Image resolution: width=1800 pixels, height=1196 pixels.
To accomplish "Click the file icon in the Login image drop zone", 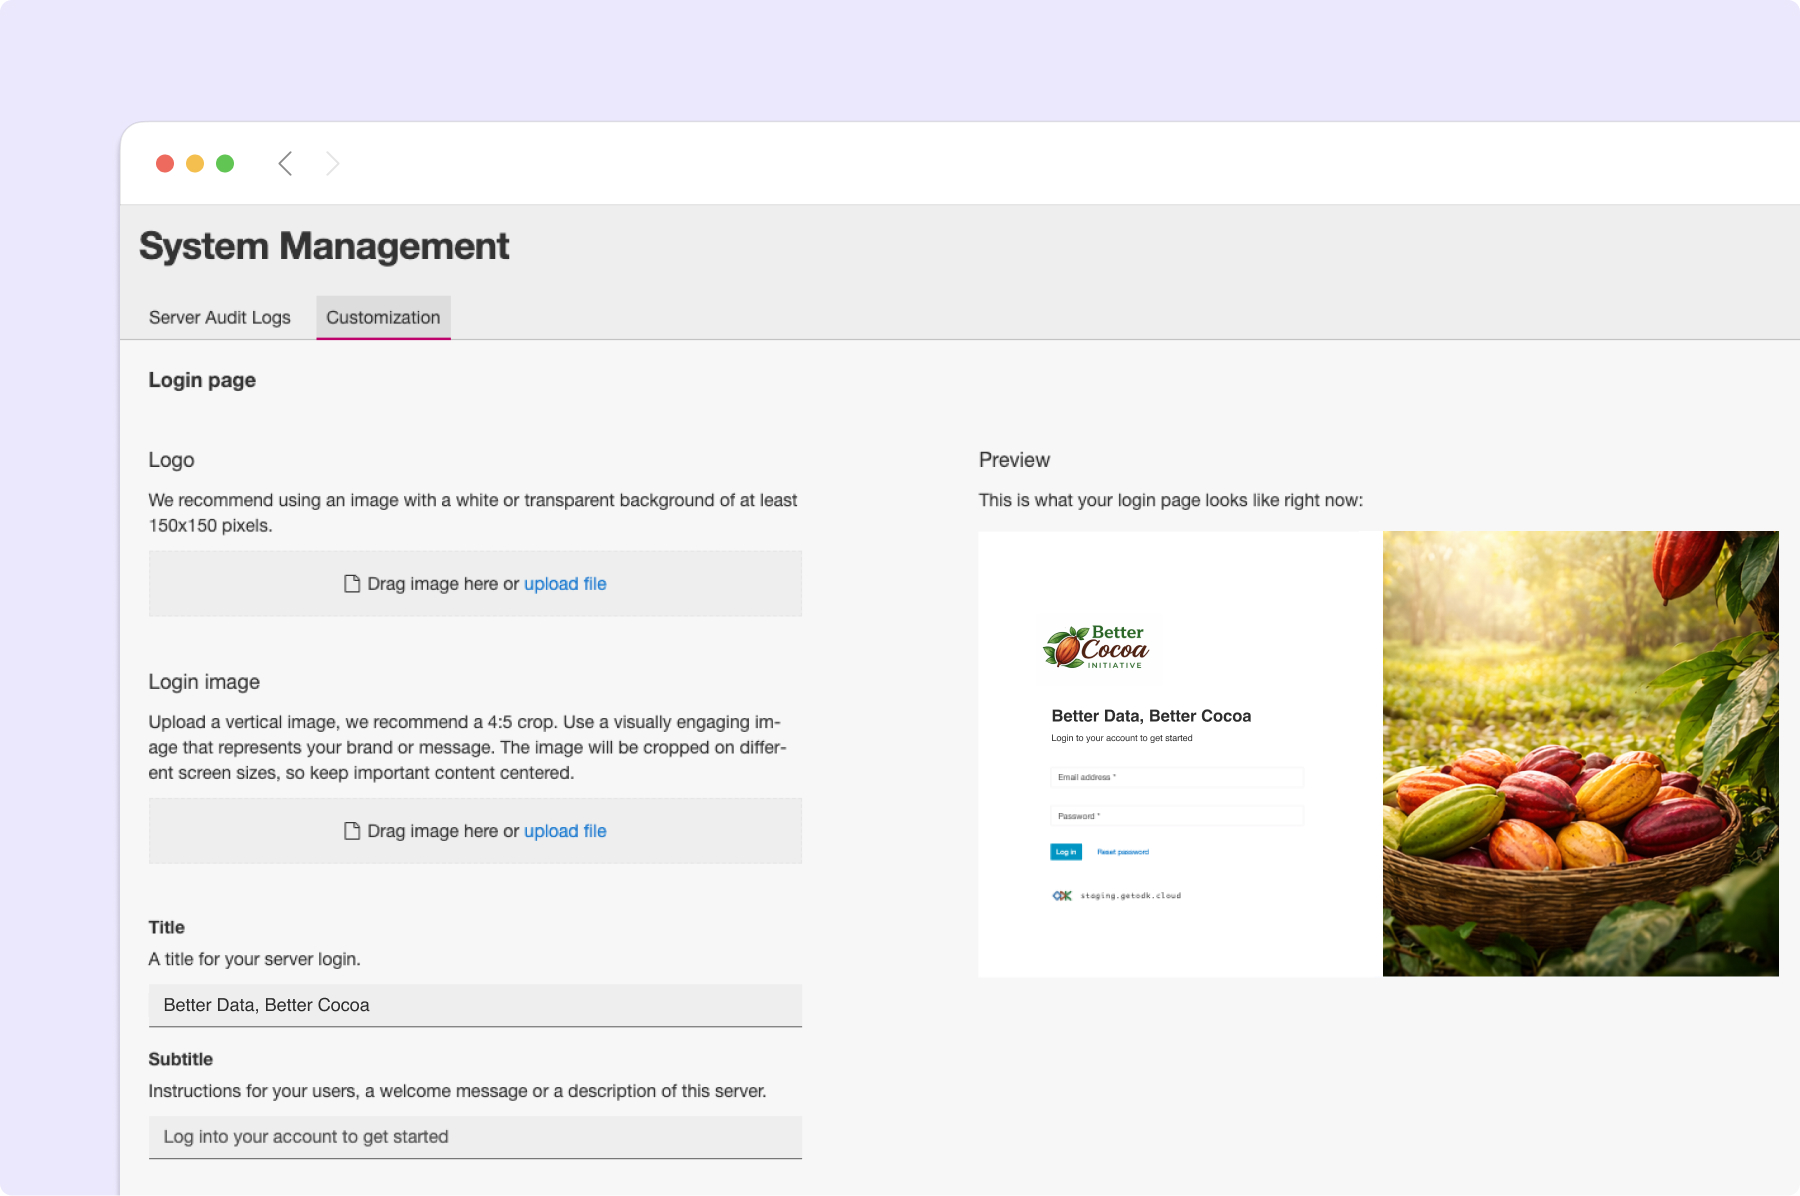I will (352, 830).
